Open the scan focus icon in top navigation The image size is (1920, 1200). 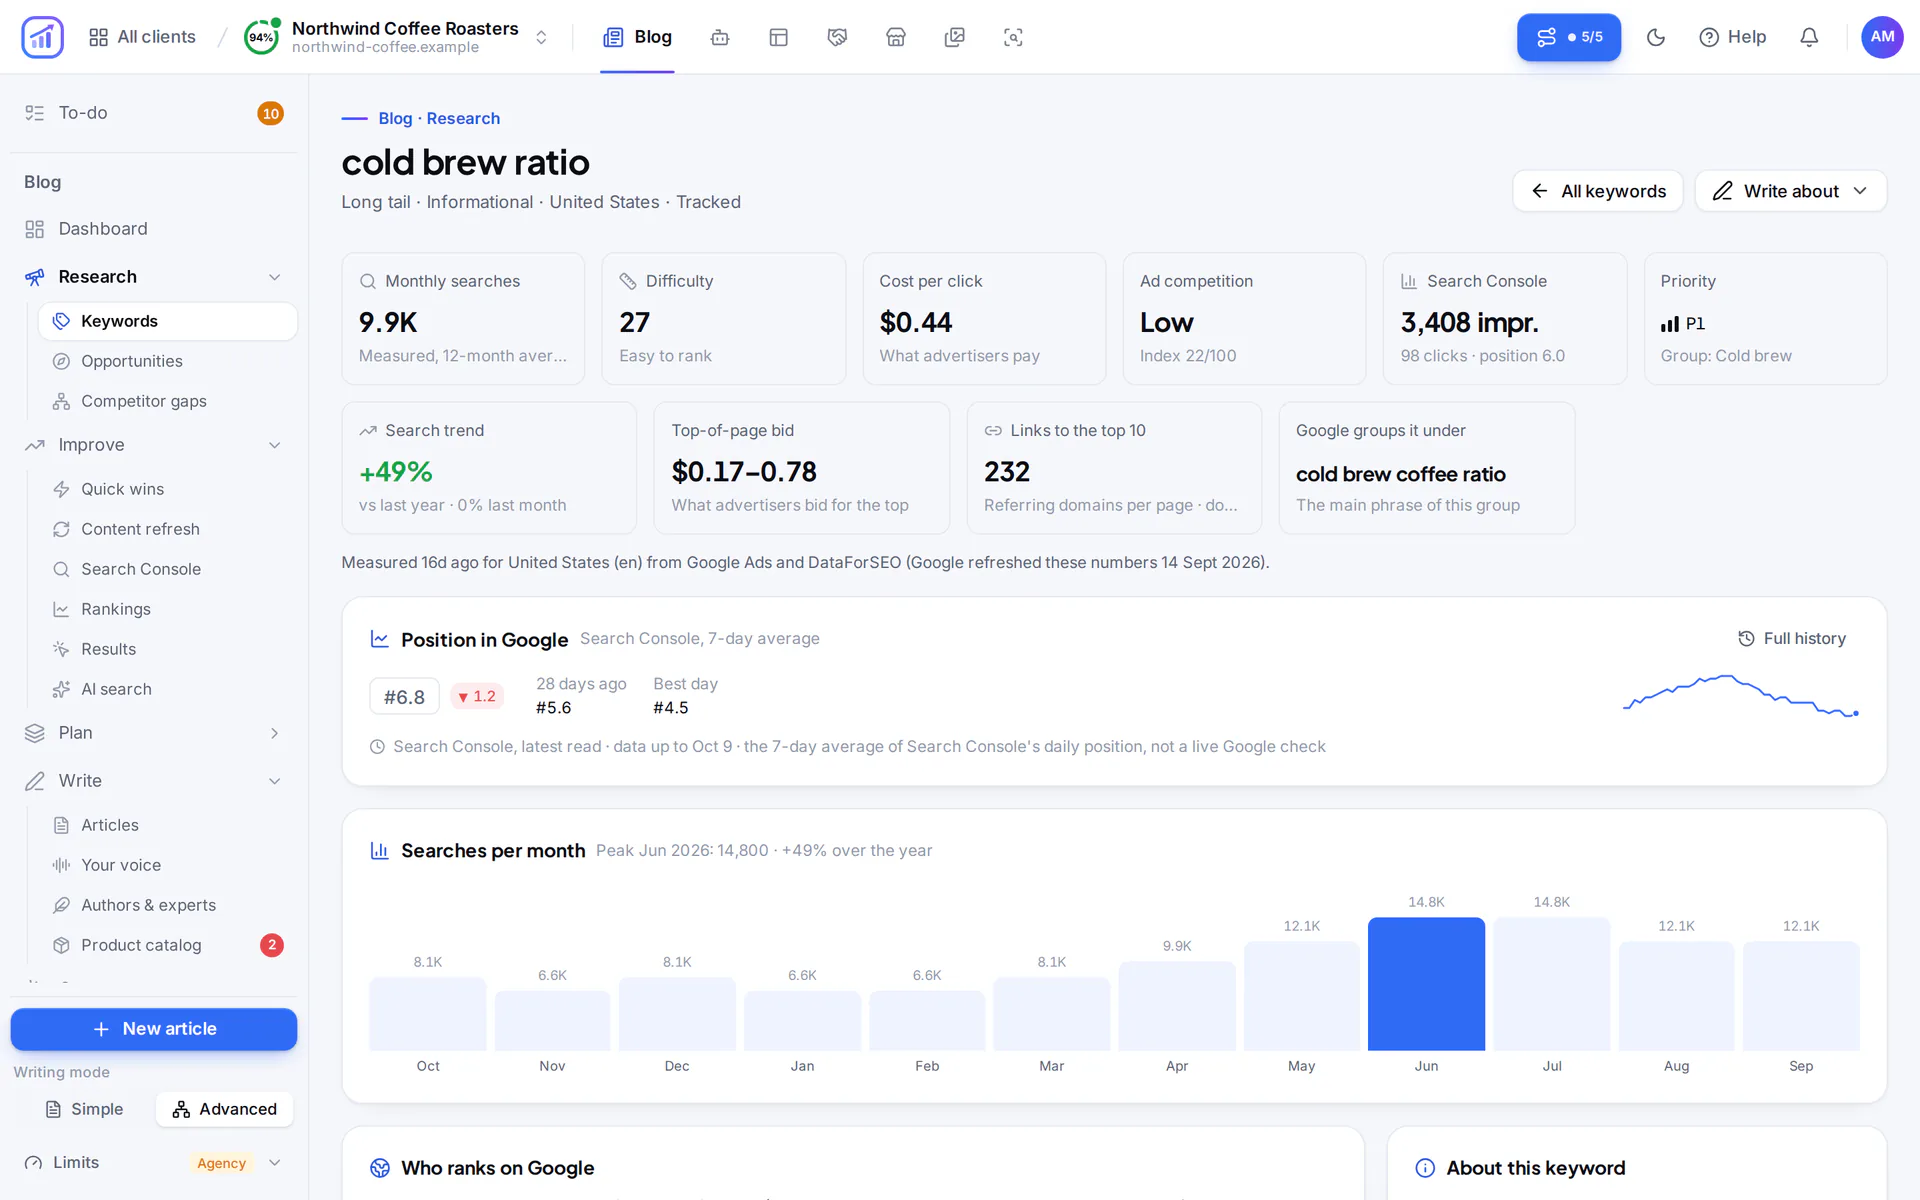click(1013, 37)
